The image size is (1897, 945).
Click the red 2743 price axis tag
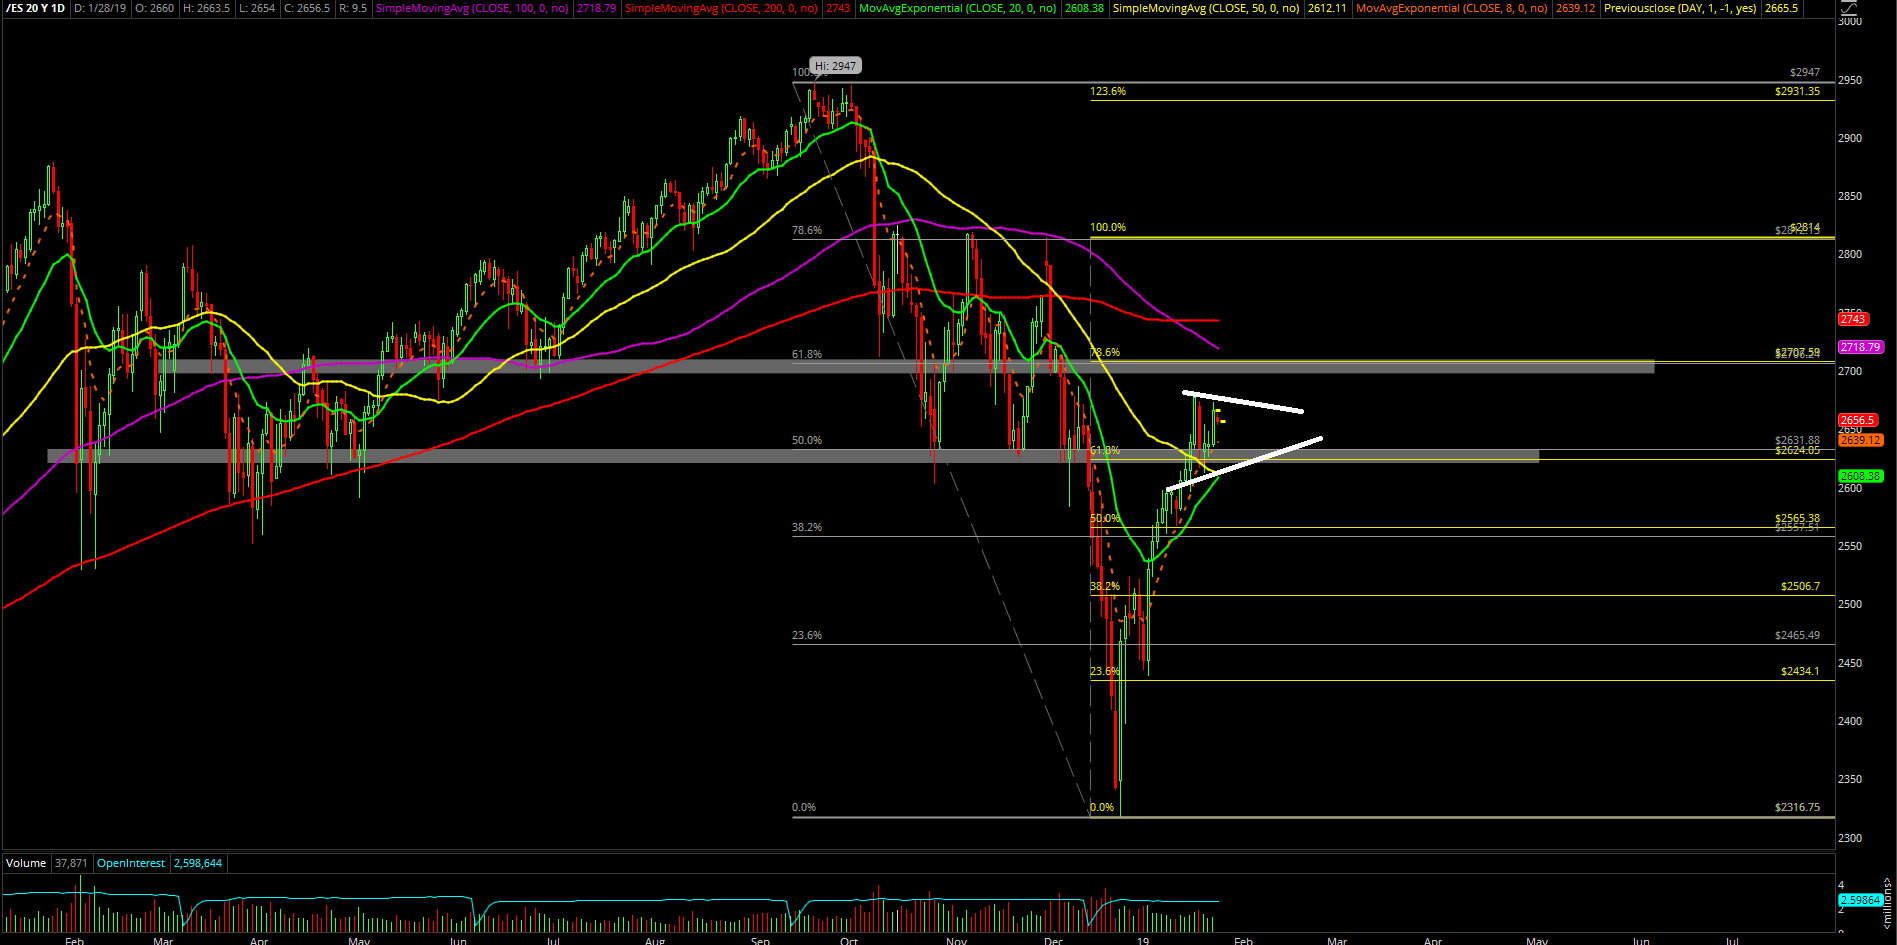[1853, 319]
